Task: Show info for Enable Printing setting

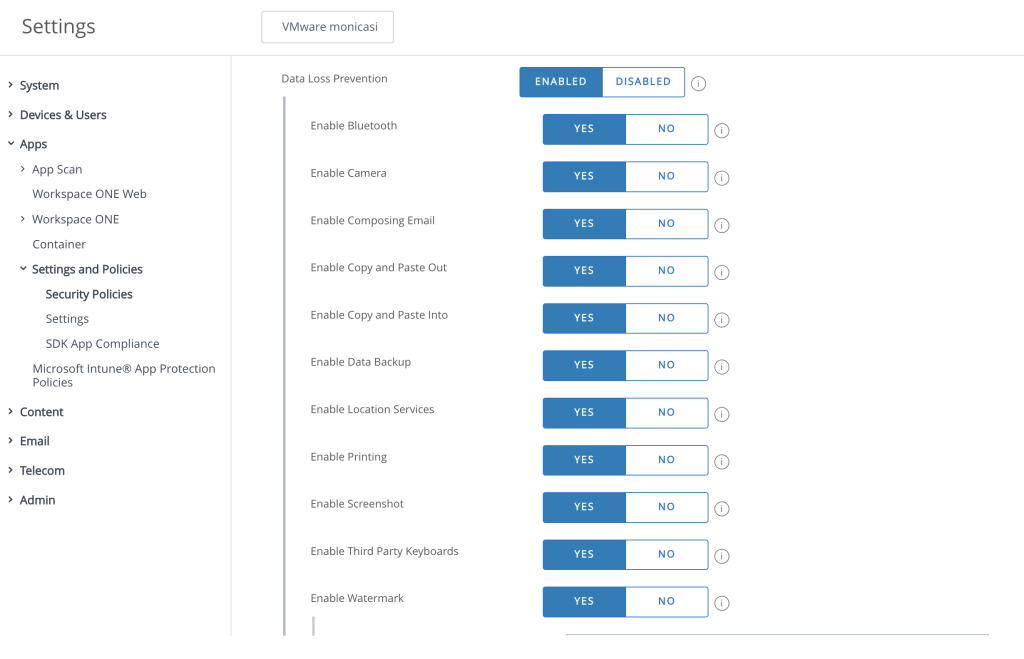Action: pos(721,462)
